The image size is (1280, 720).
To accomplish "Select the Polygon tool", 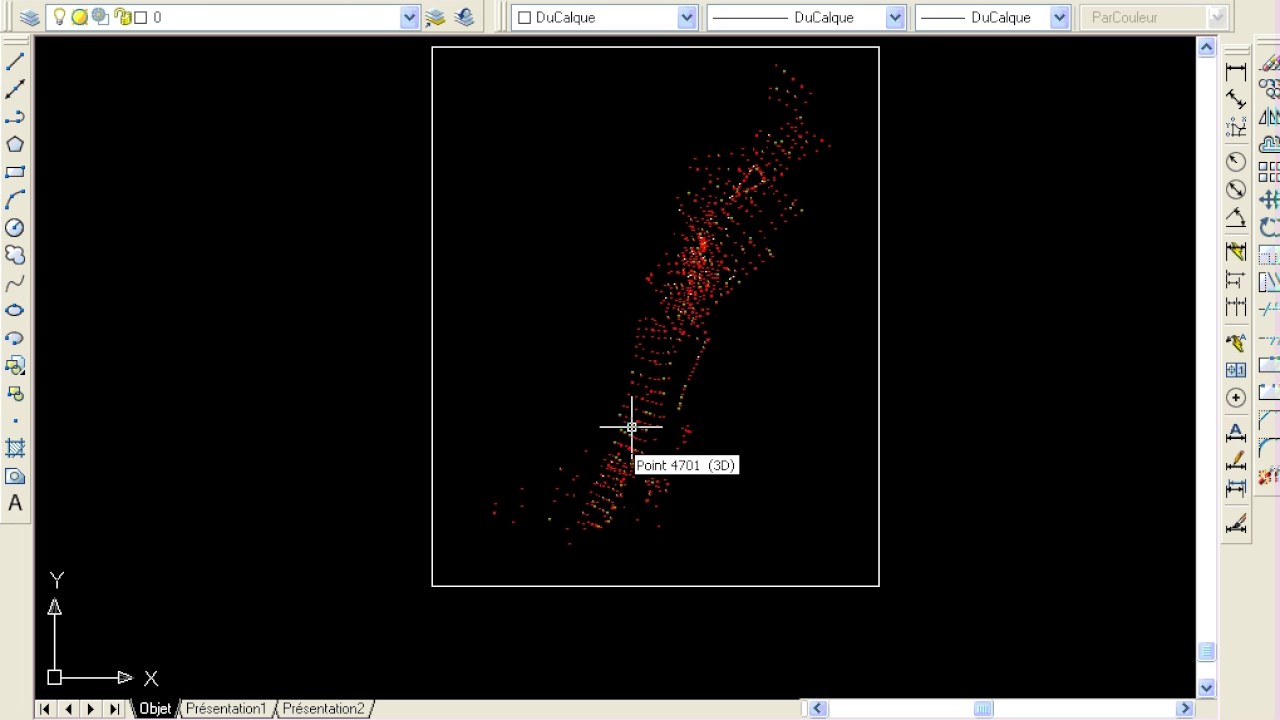I will coord(15,144).
